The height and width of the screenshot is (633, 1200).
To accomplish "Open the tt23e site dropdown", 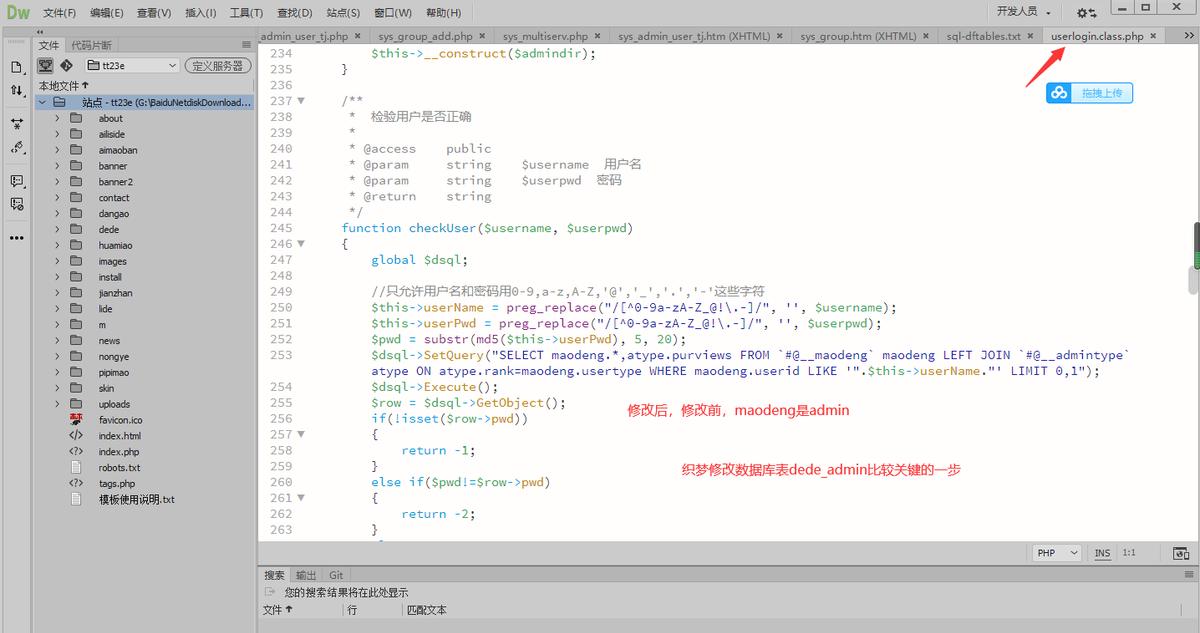I will coord(132,65).
